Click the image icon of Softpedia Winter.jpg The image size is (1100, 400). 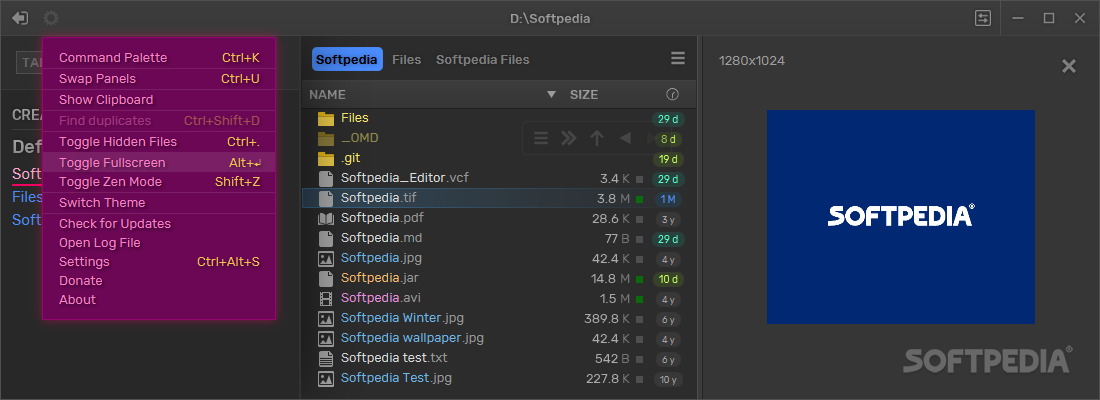tap(326, 319)
